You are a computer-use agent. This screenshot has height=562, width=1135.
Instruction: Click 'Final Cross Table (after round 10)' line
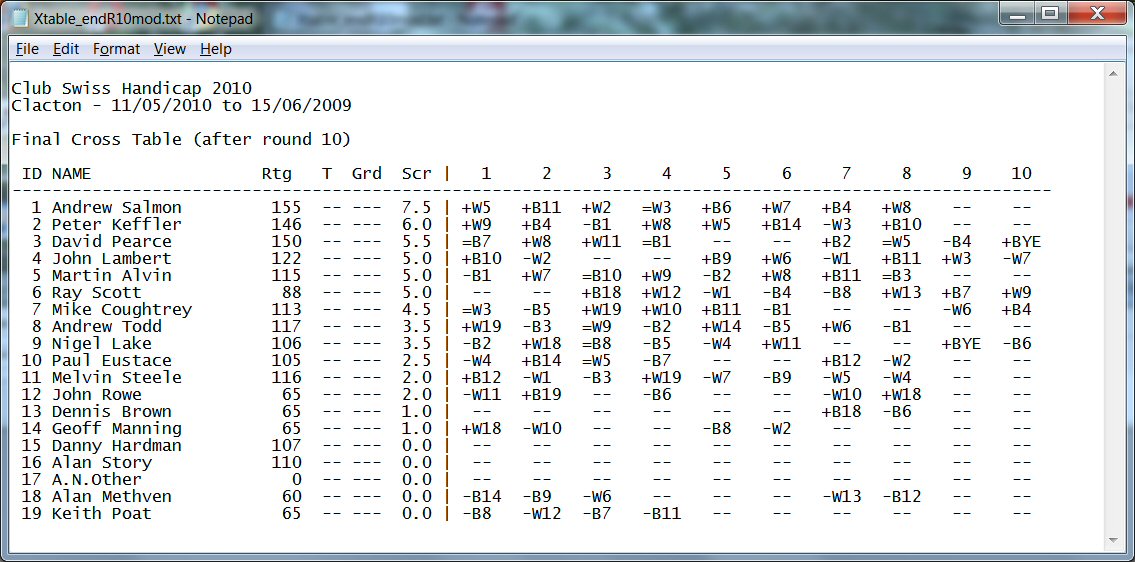point(181,140)
